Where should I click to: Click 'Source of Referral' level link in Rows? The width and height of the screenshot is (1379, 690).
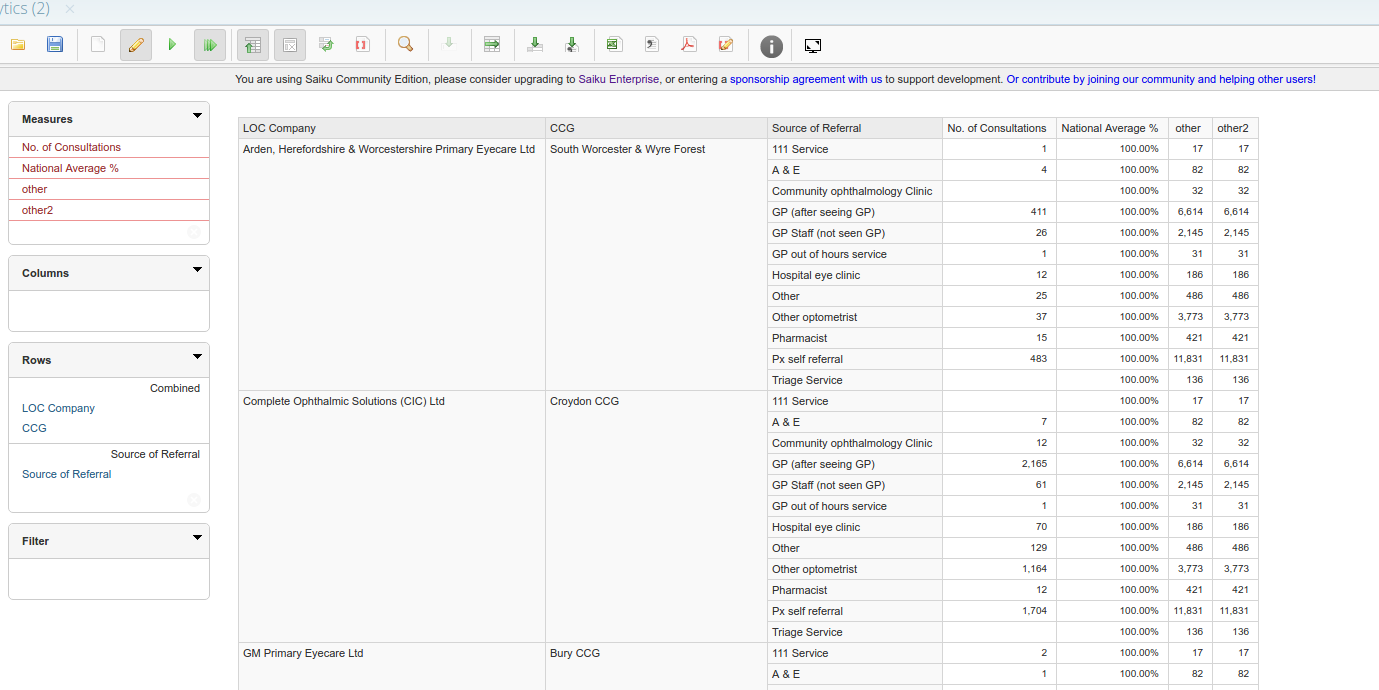pos(67,474)
